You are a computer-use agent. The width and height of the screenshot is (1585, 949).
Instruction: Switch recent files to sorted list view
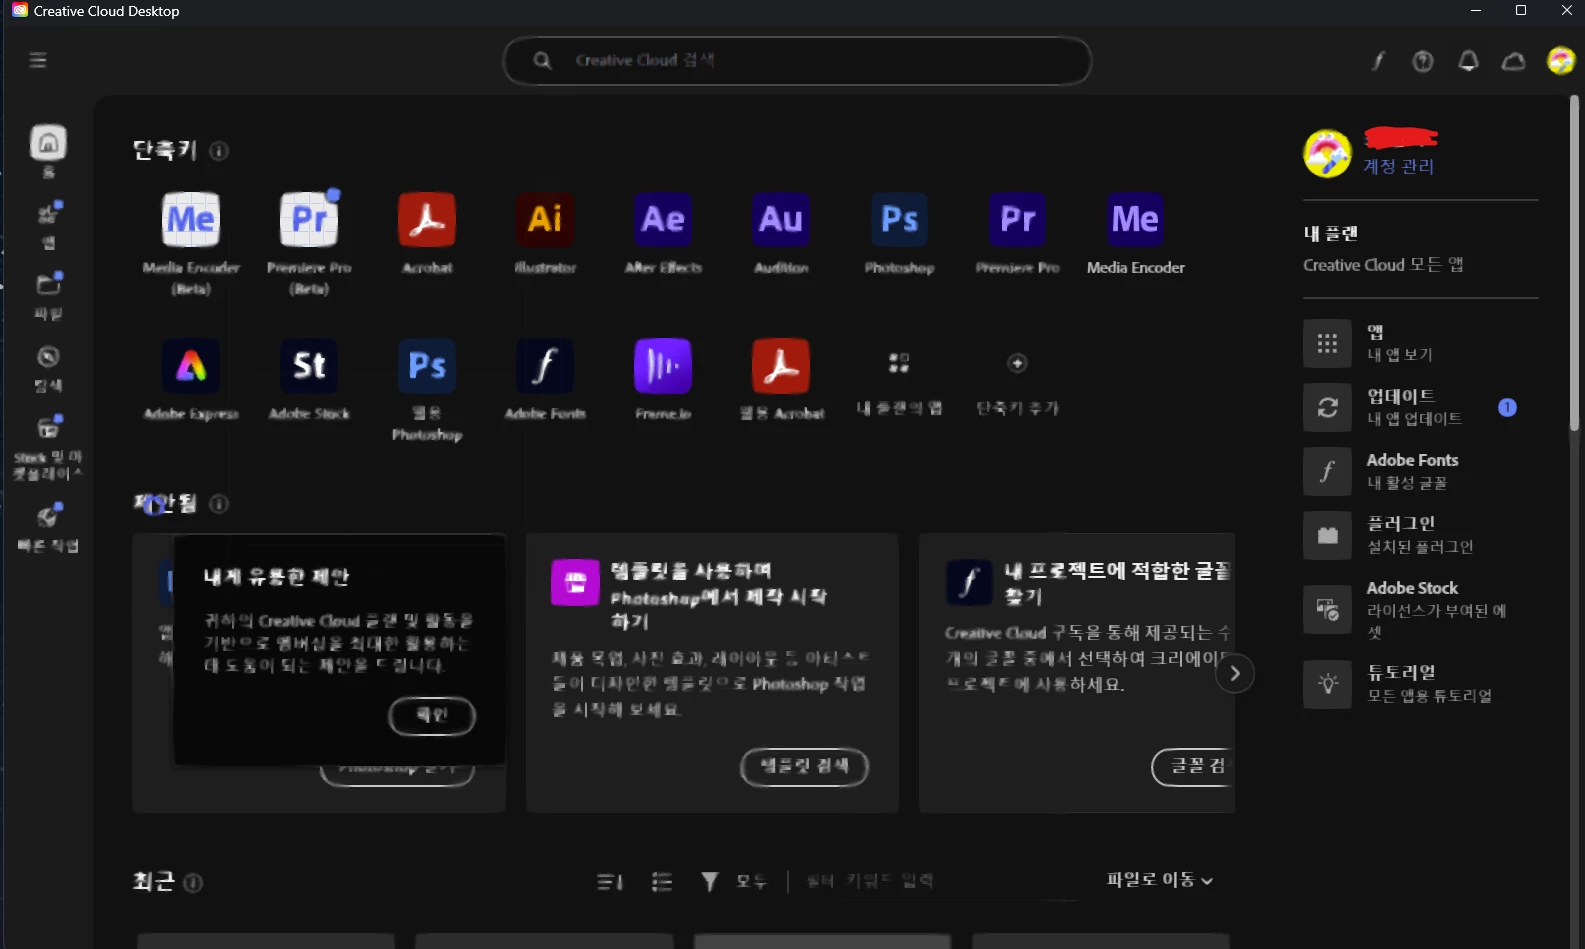[x=610, y=882]
